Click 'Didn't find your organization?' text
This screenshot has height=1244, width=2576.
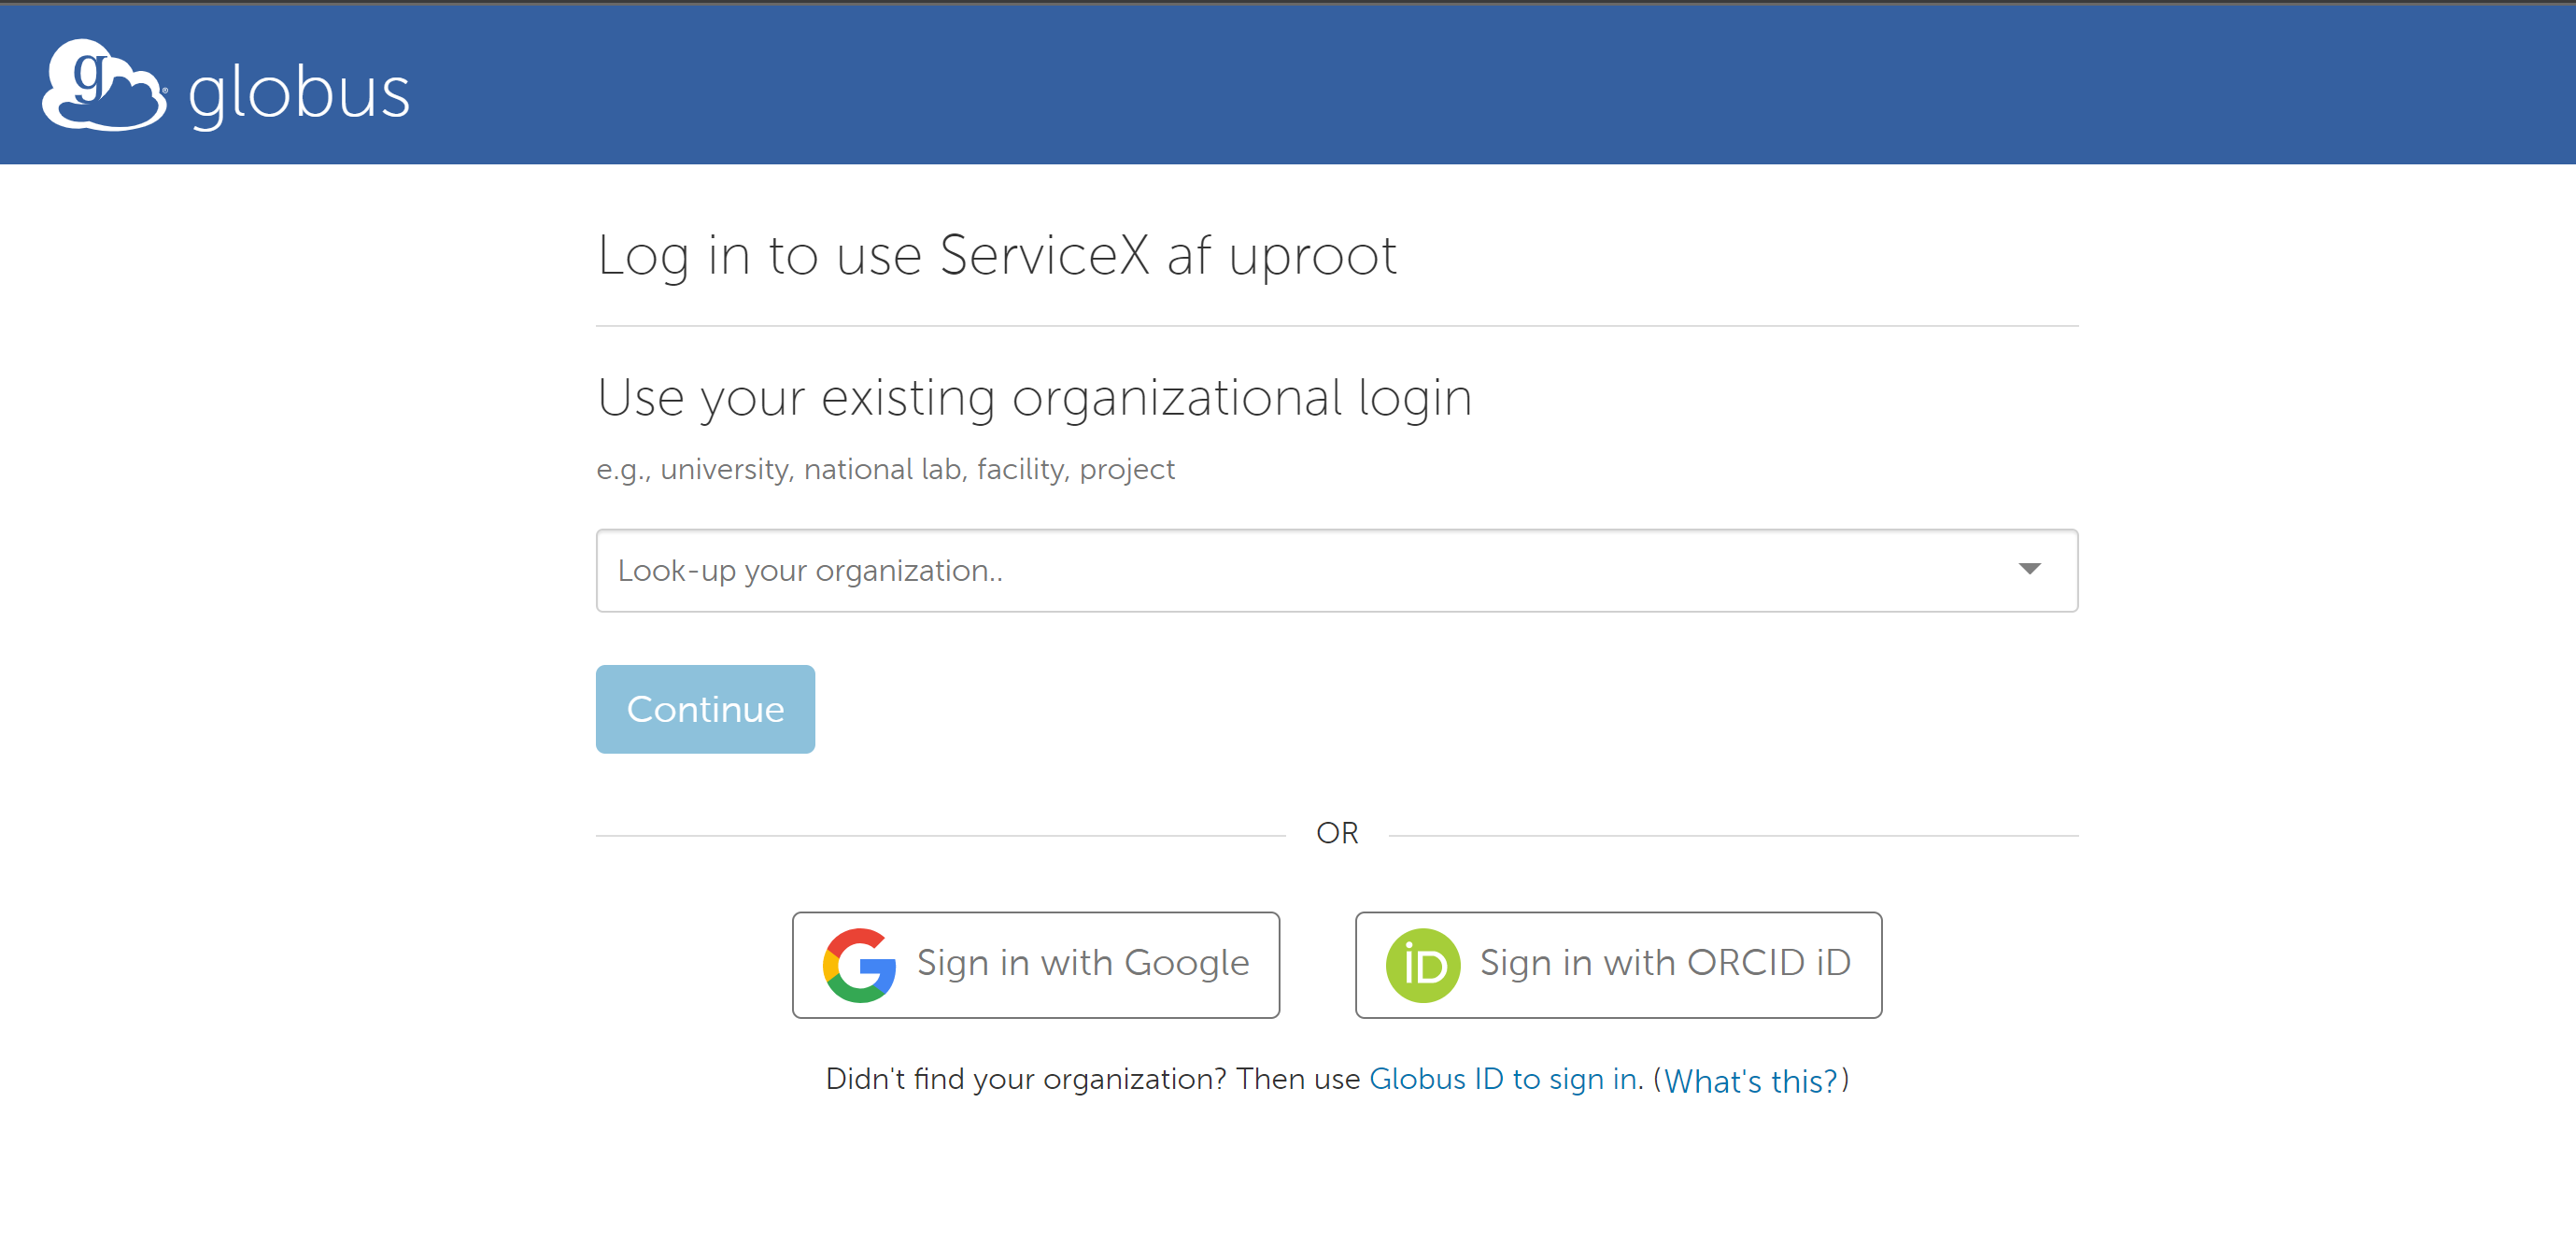point(1025,1079)
